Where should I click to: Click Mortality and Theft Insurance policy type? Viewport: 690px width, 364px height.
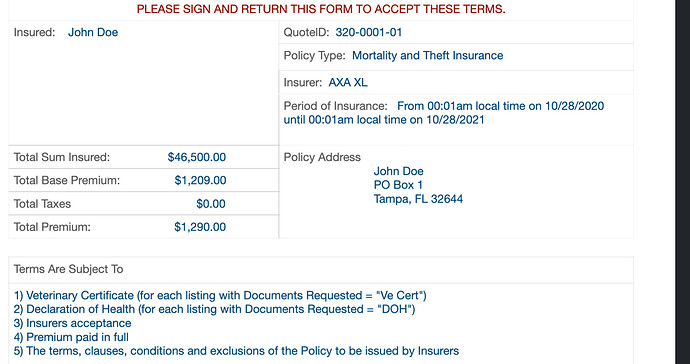point(427,55)
